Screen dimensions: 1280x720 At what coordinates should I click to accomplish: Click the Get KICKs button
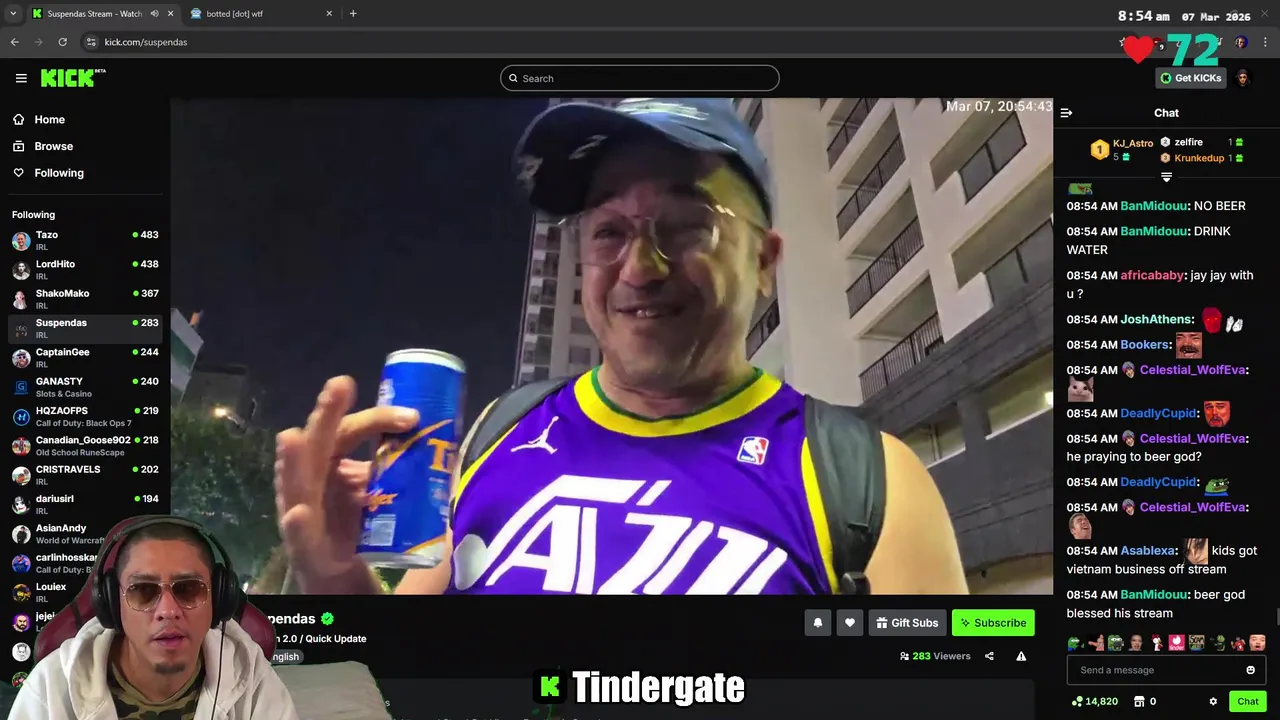[1190, 78]
